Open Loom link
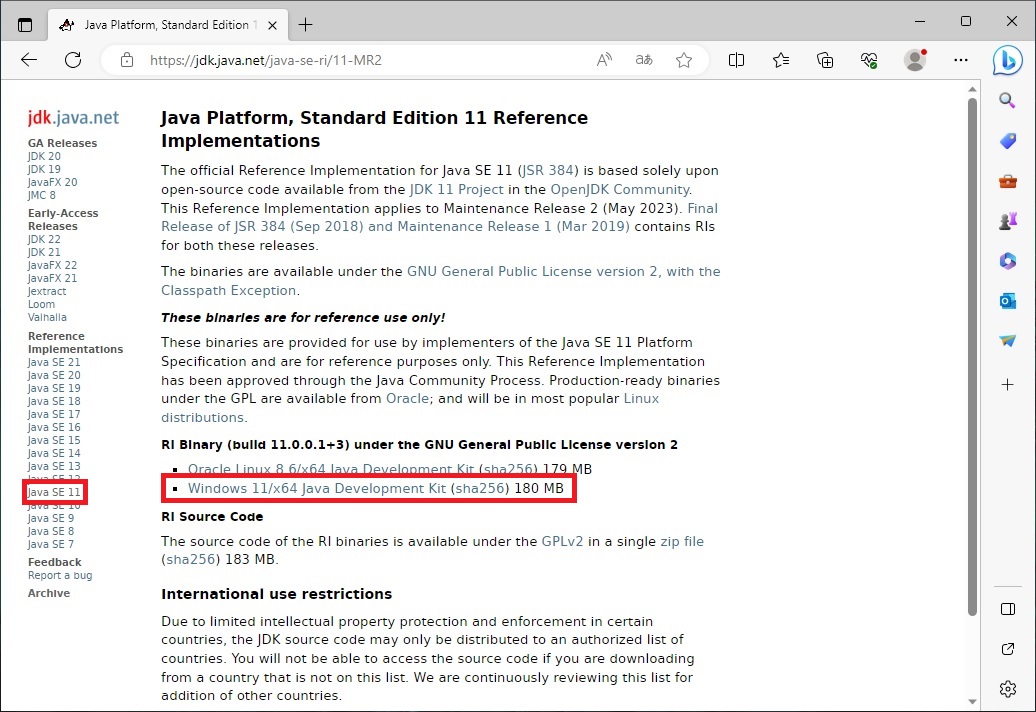This screenshot has height=712, width=1036. tap(42, 304)
